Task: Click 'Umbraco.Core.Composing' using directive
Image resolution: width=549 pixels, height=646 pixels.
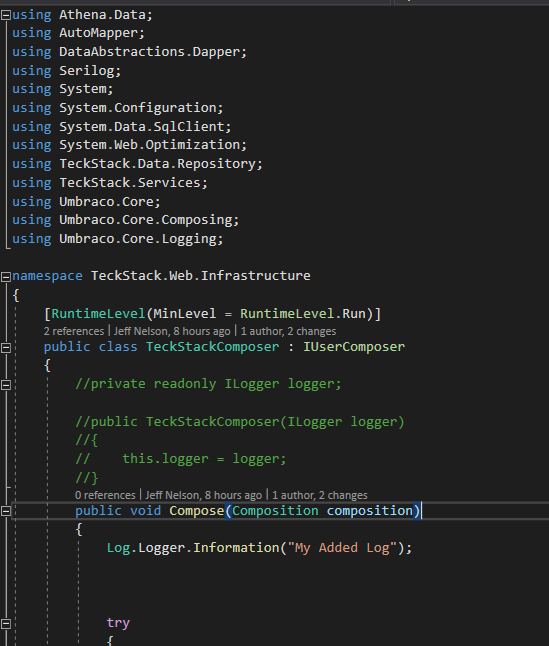Action: (145, 220)
